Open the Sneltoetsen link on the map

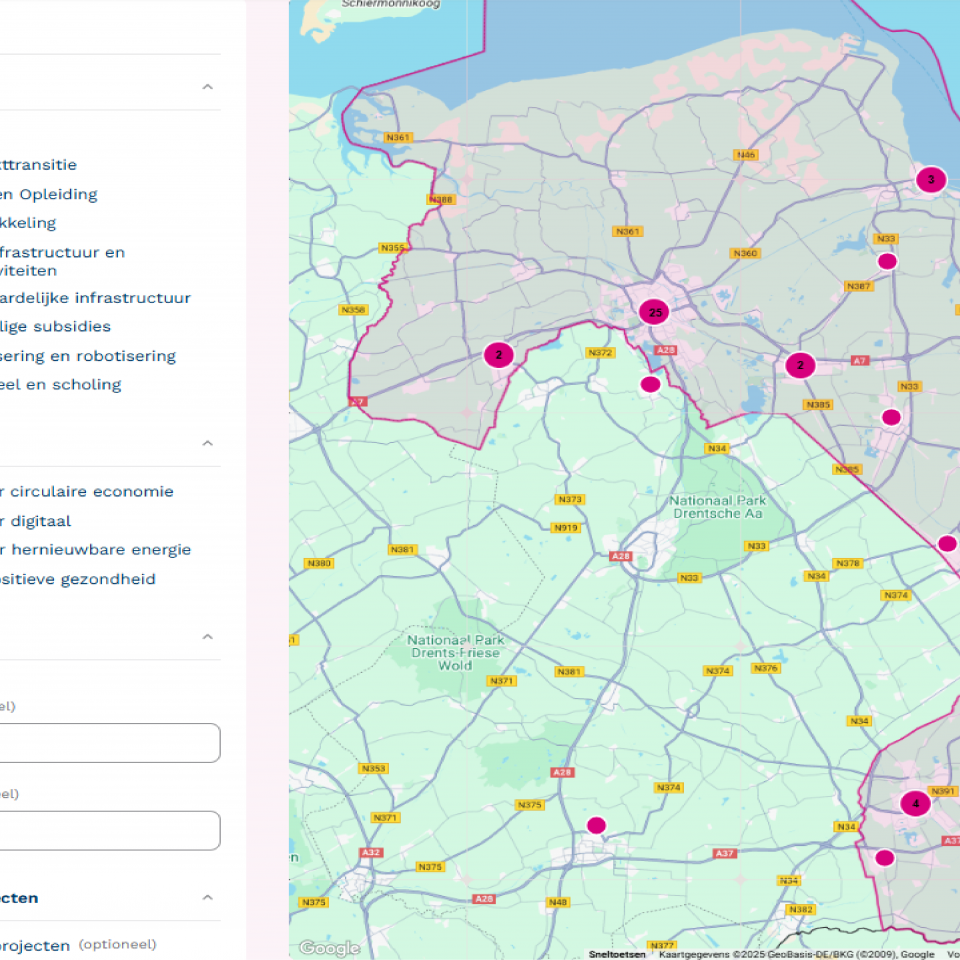click(x=617, y=954)
